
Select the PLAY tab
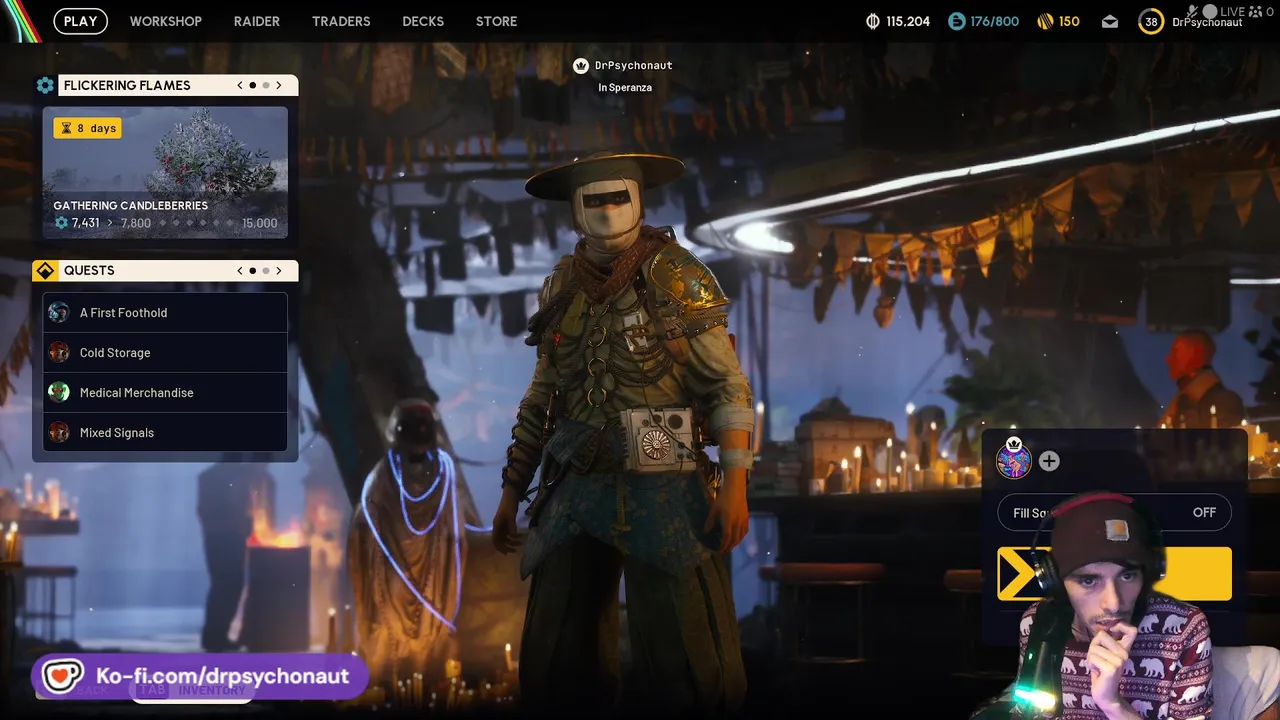(x=81, y=21)
